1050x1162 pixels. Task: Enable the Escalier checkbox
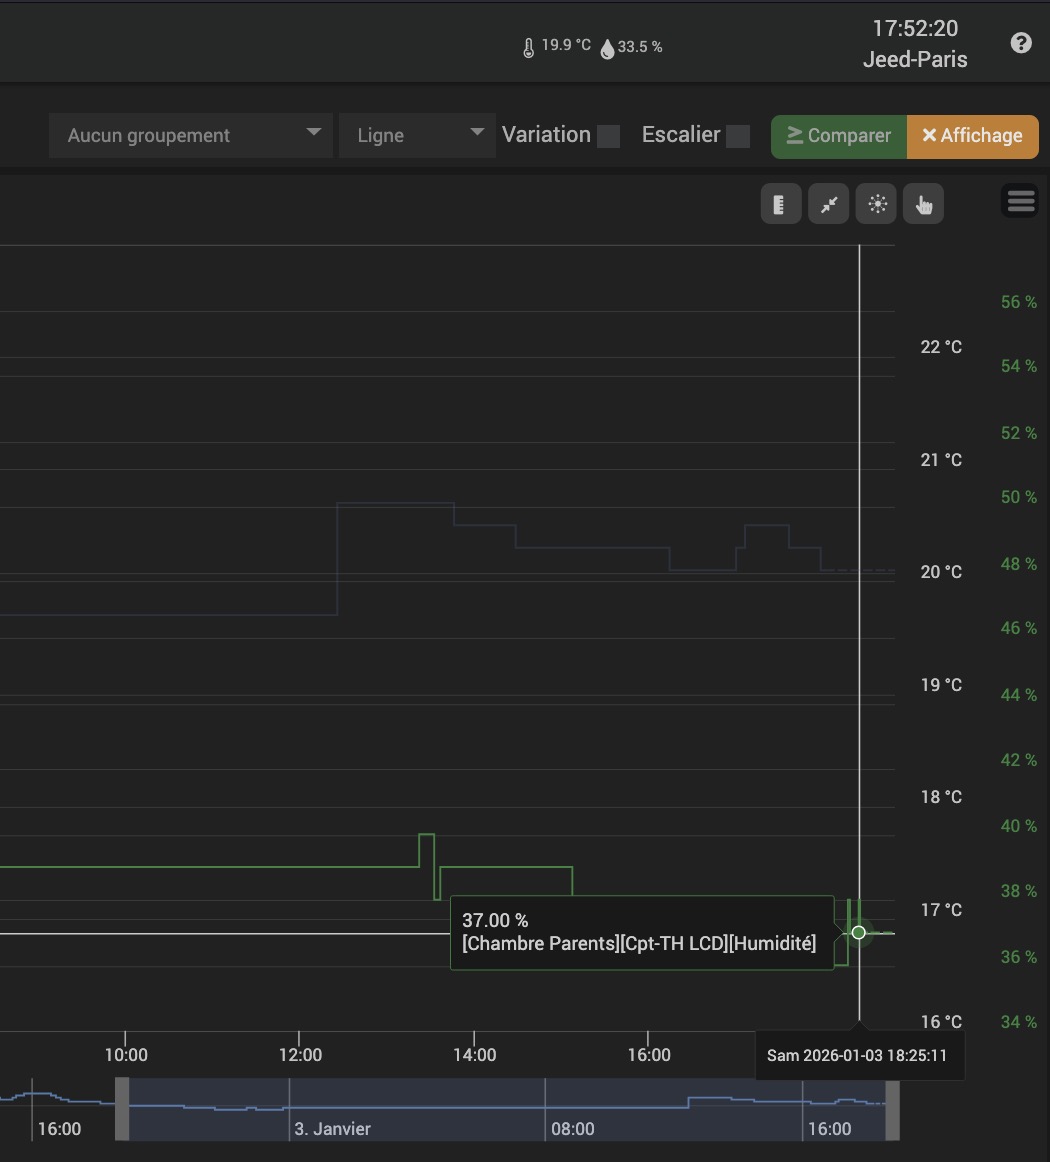[738, 137]
